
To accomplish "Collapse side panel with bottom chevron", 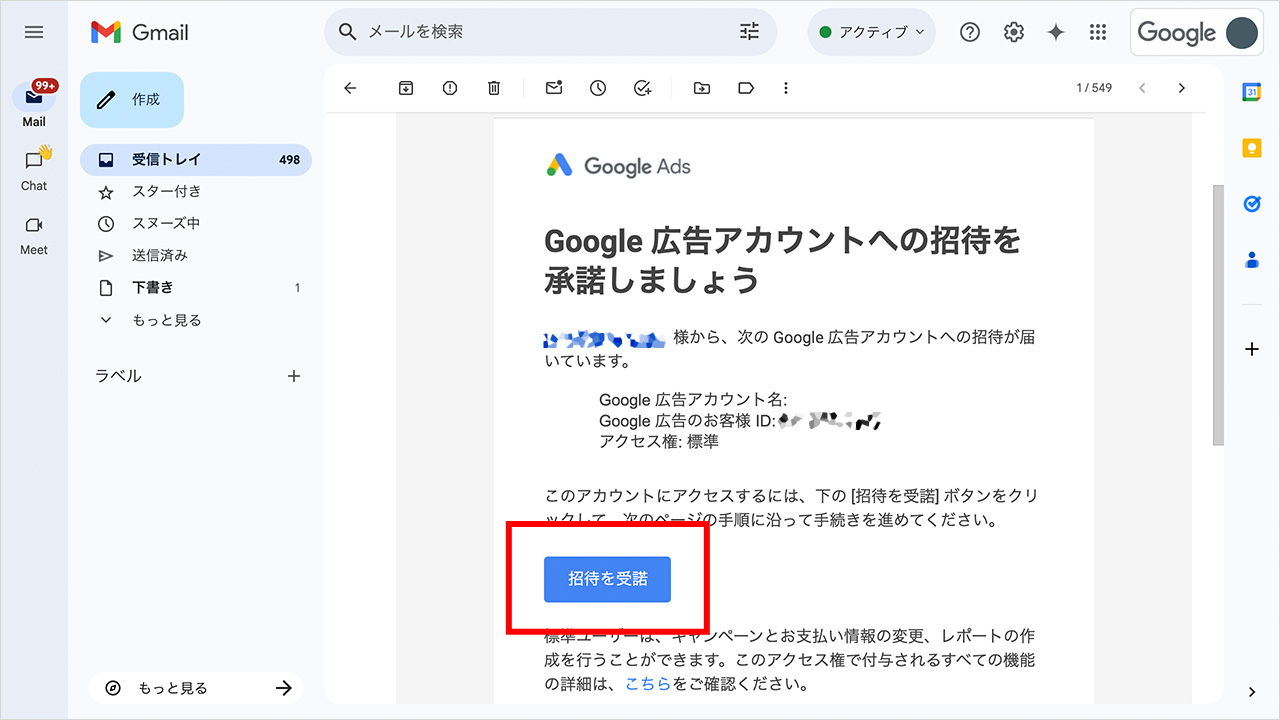I will coord(1252,692).
